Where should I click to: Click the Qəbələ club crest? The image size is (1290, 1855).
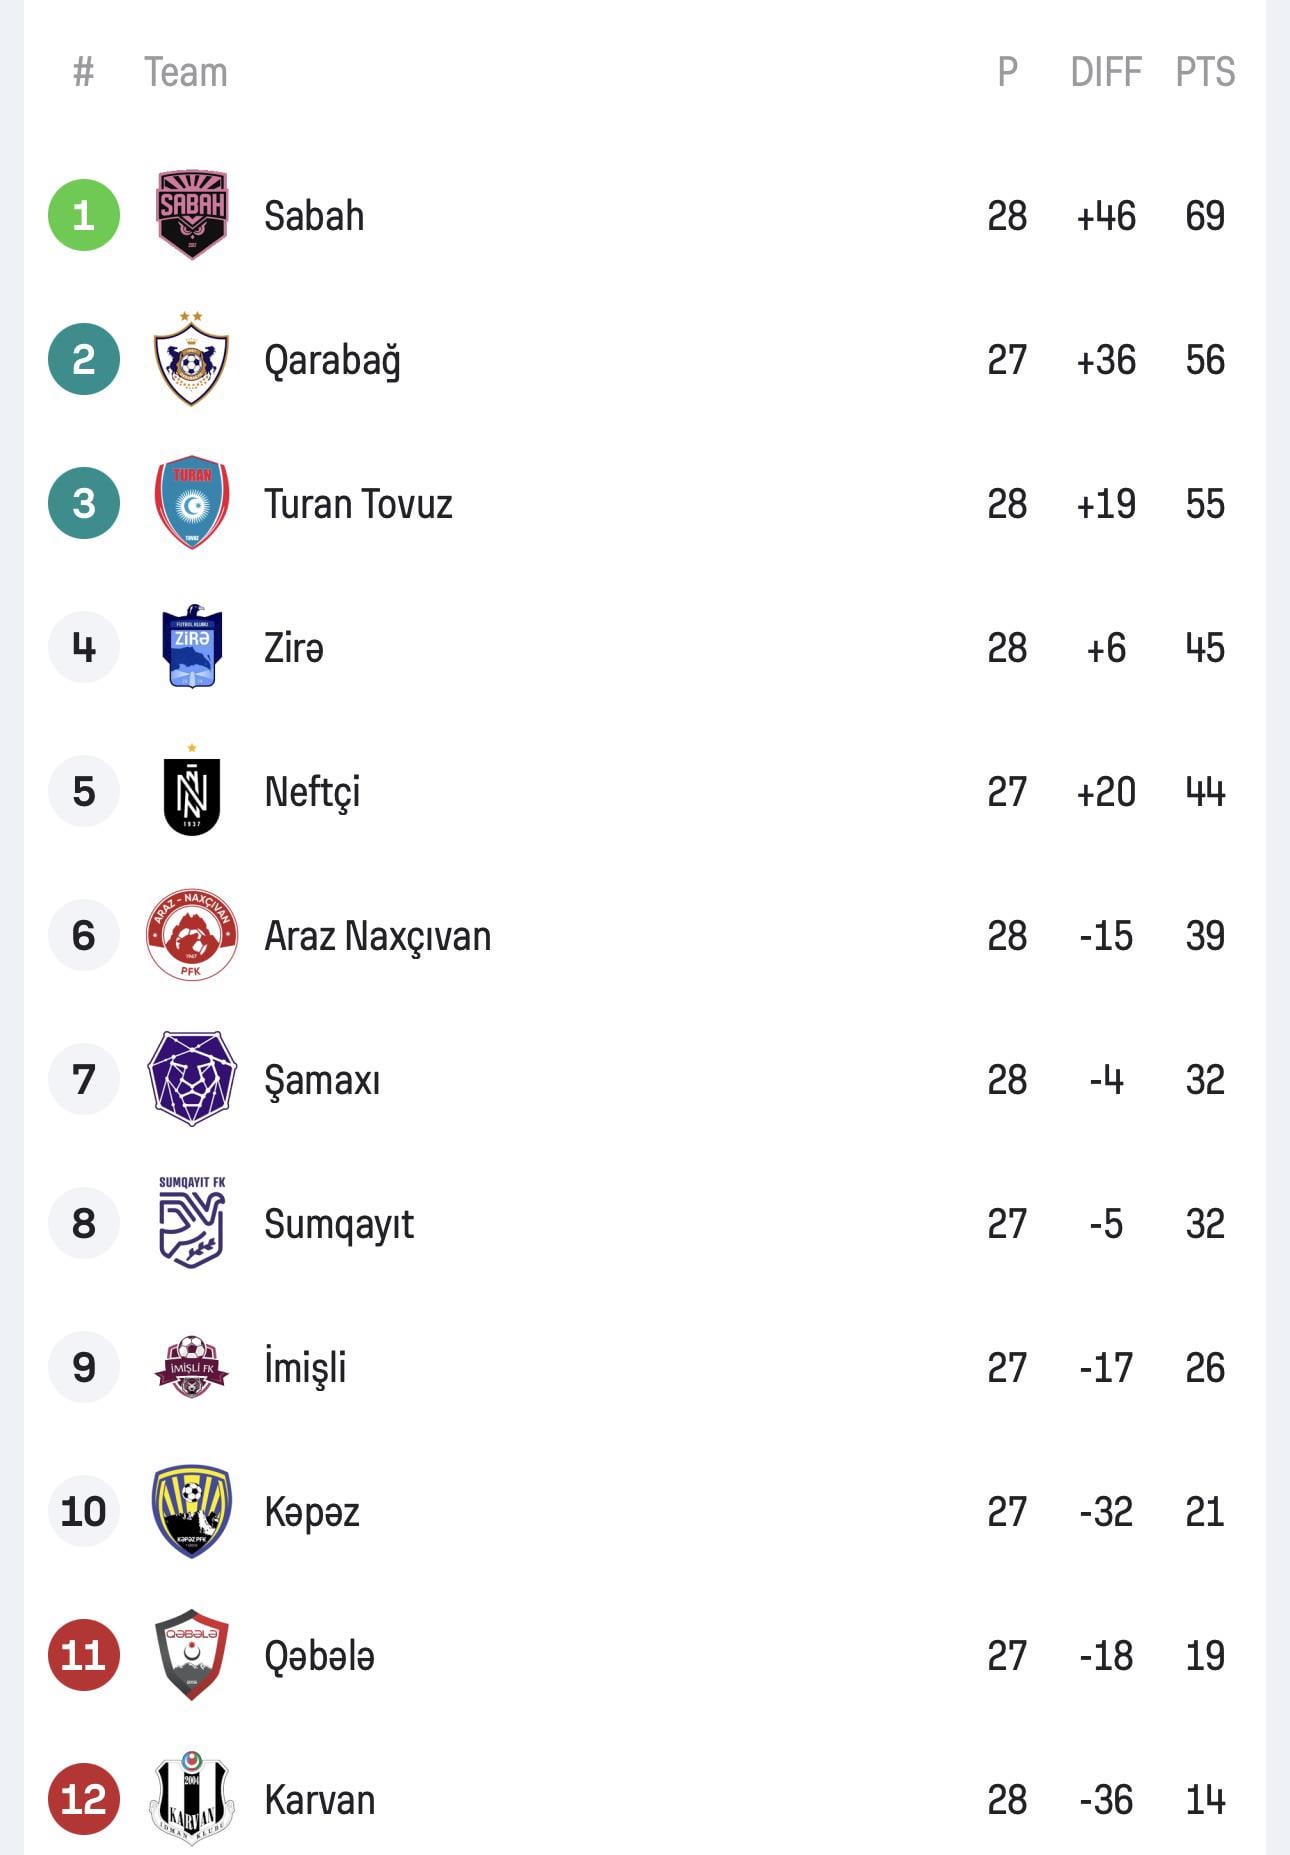click(x=192, y=1655)
